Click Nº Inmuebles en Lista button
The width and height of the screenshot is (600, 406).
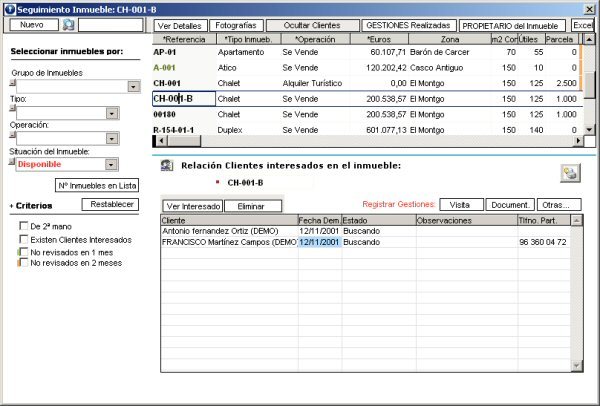coord(97,186)
